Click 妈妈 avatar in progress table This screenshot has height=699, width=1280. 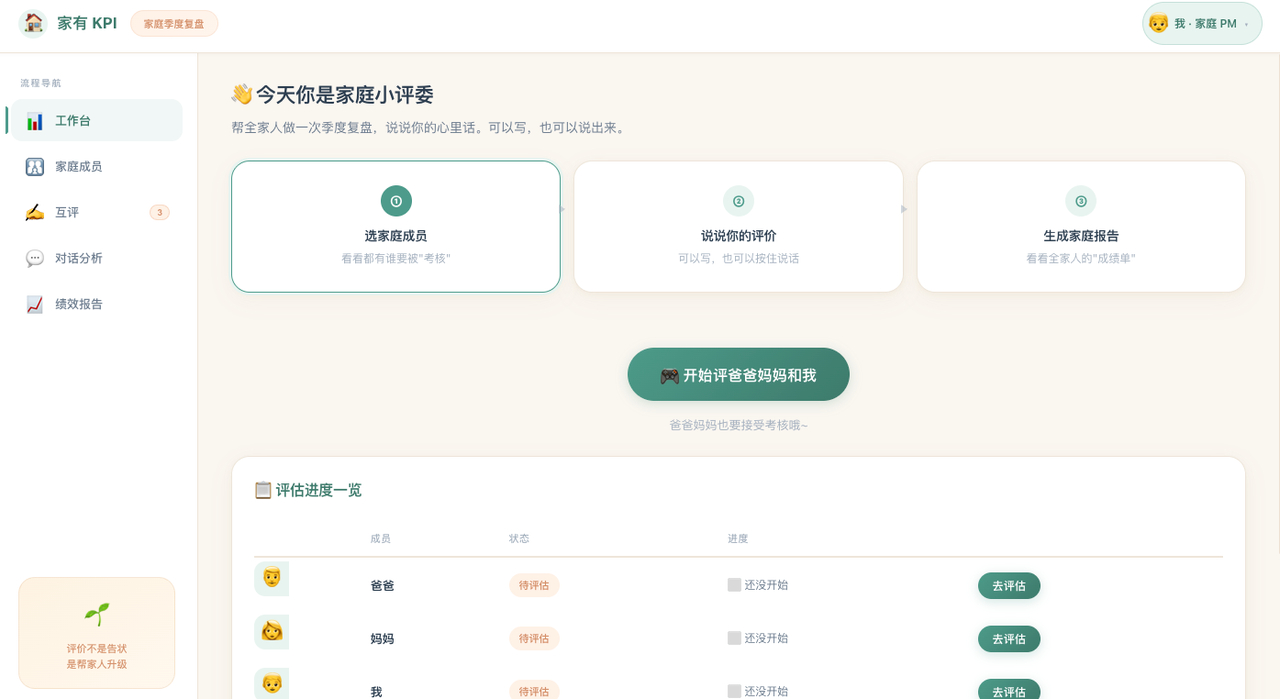[271, 632]
